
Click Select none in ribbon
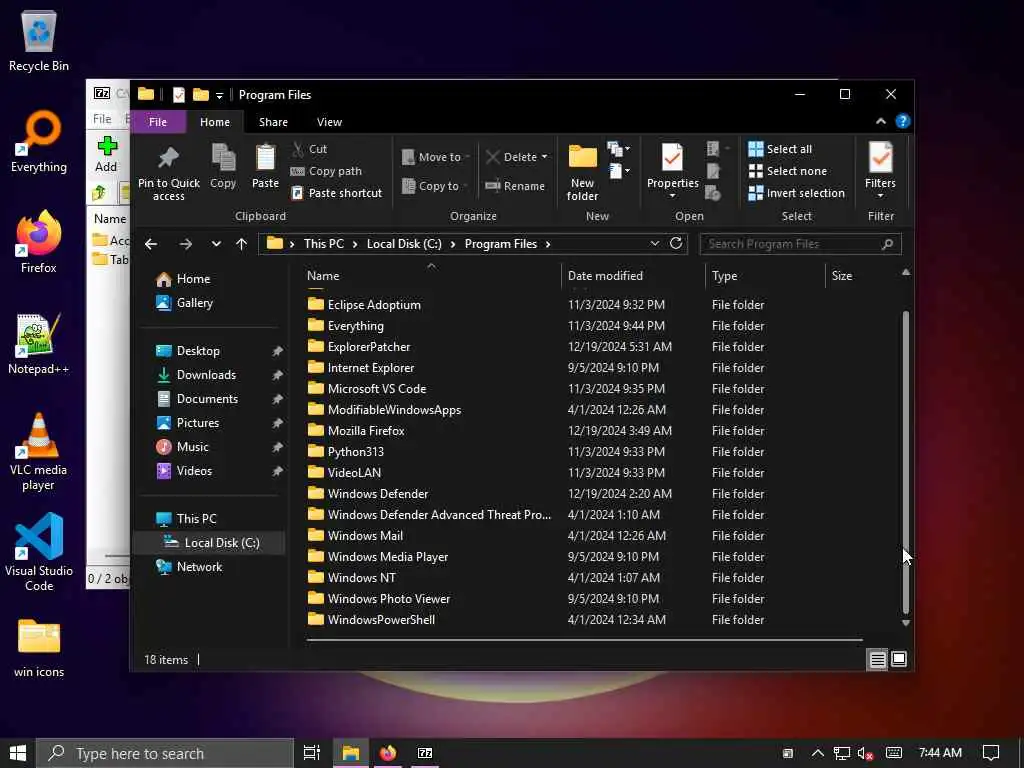(x=788, y=171)
